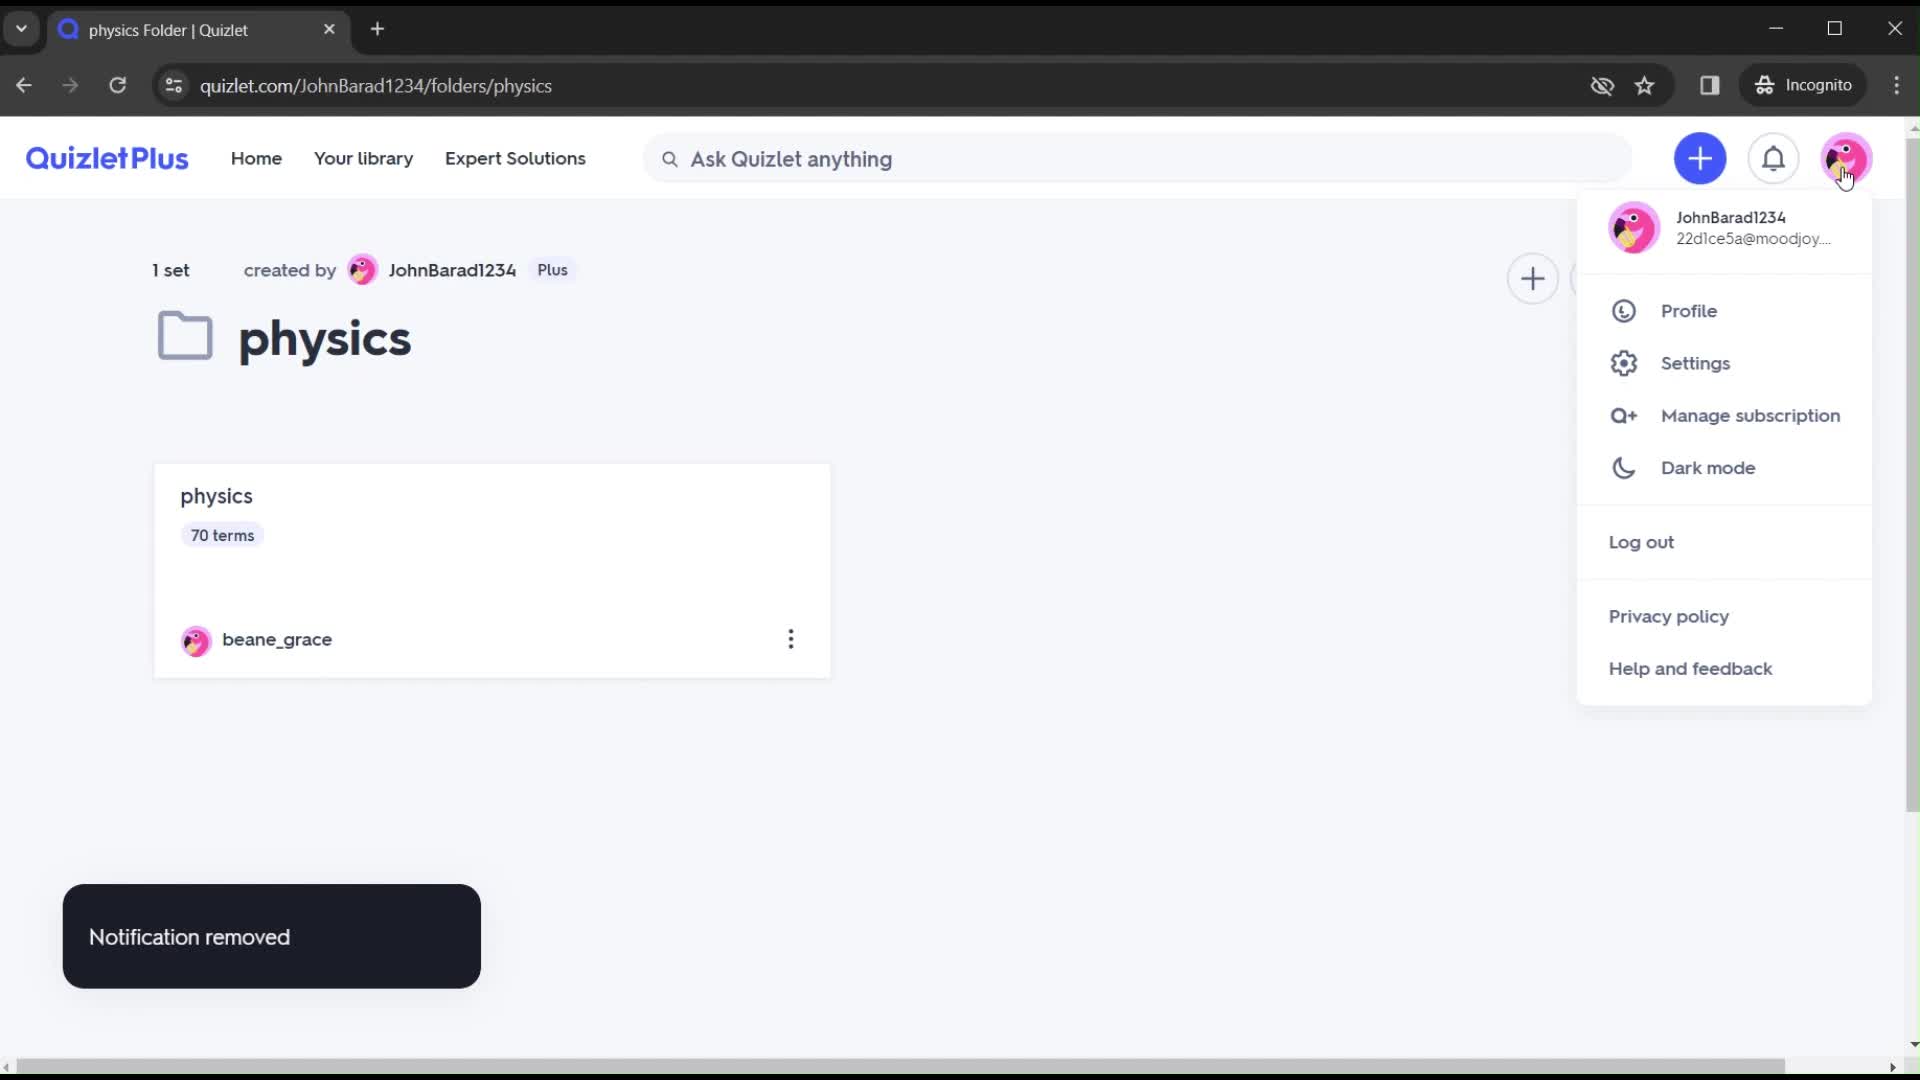Open the user profile avatar icon
Viewport: 1920px width, 1080px height.
pyautogui.click(x=1846, y=158)
